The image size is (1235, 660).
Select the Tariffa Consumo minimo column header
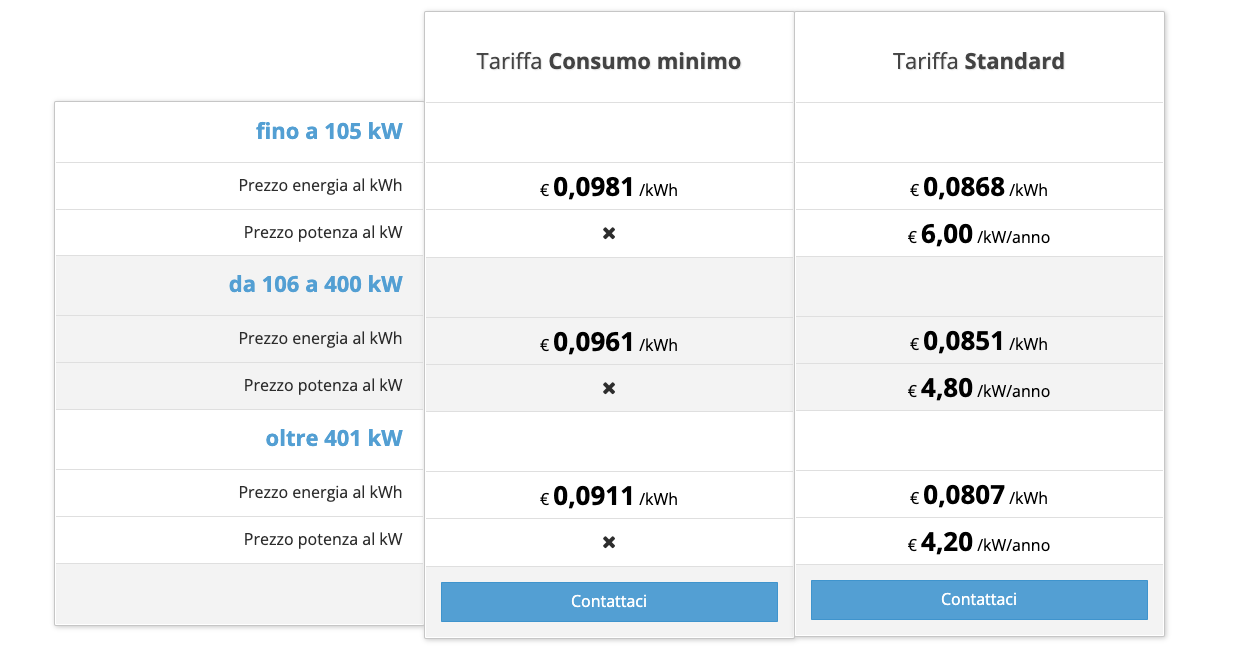click(x=609, y=62)
